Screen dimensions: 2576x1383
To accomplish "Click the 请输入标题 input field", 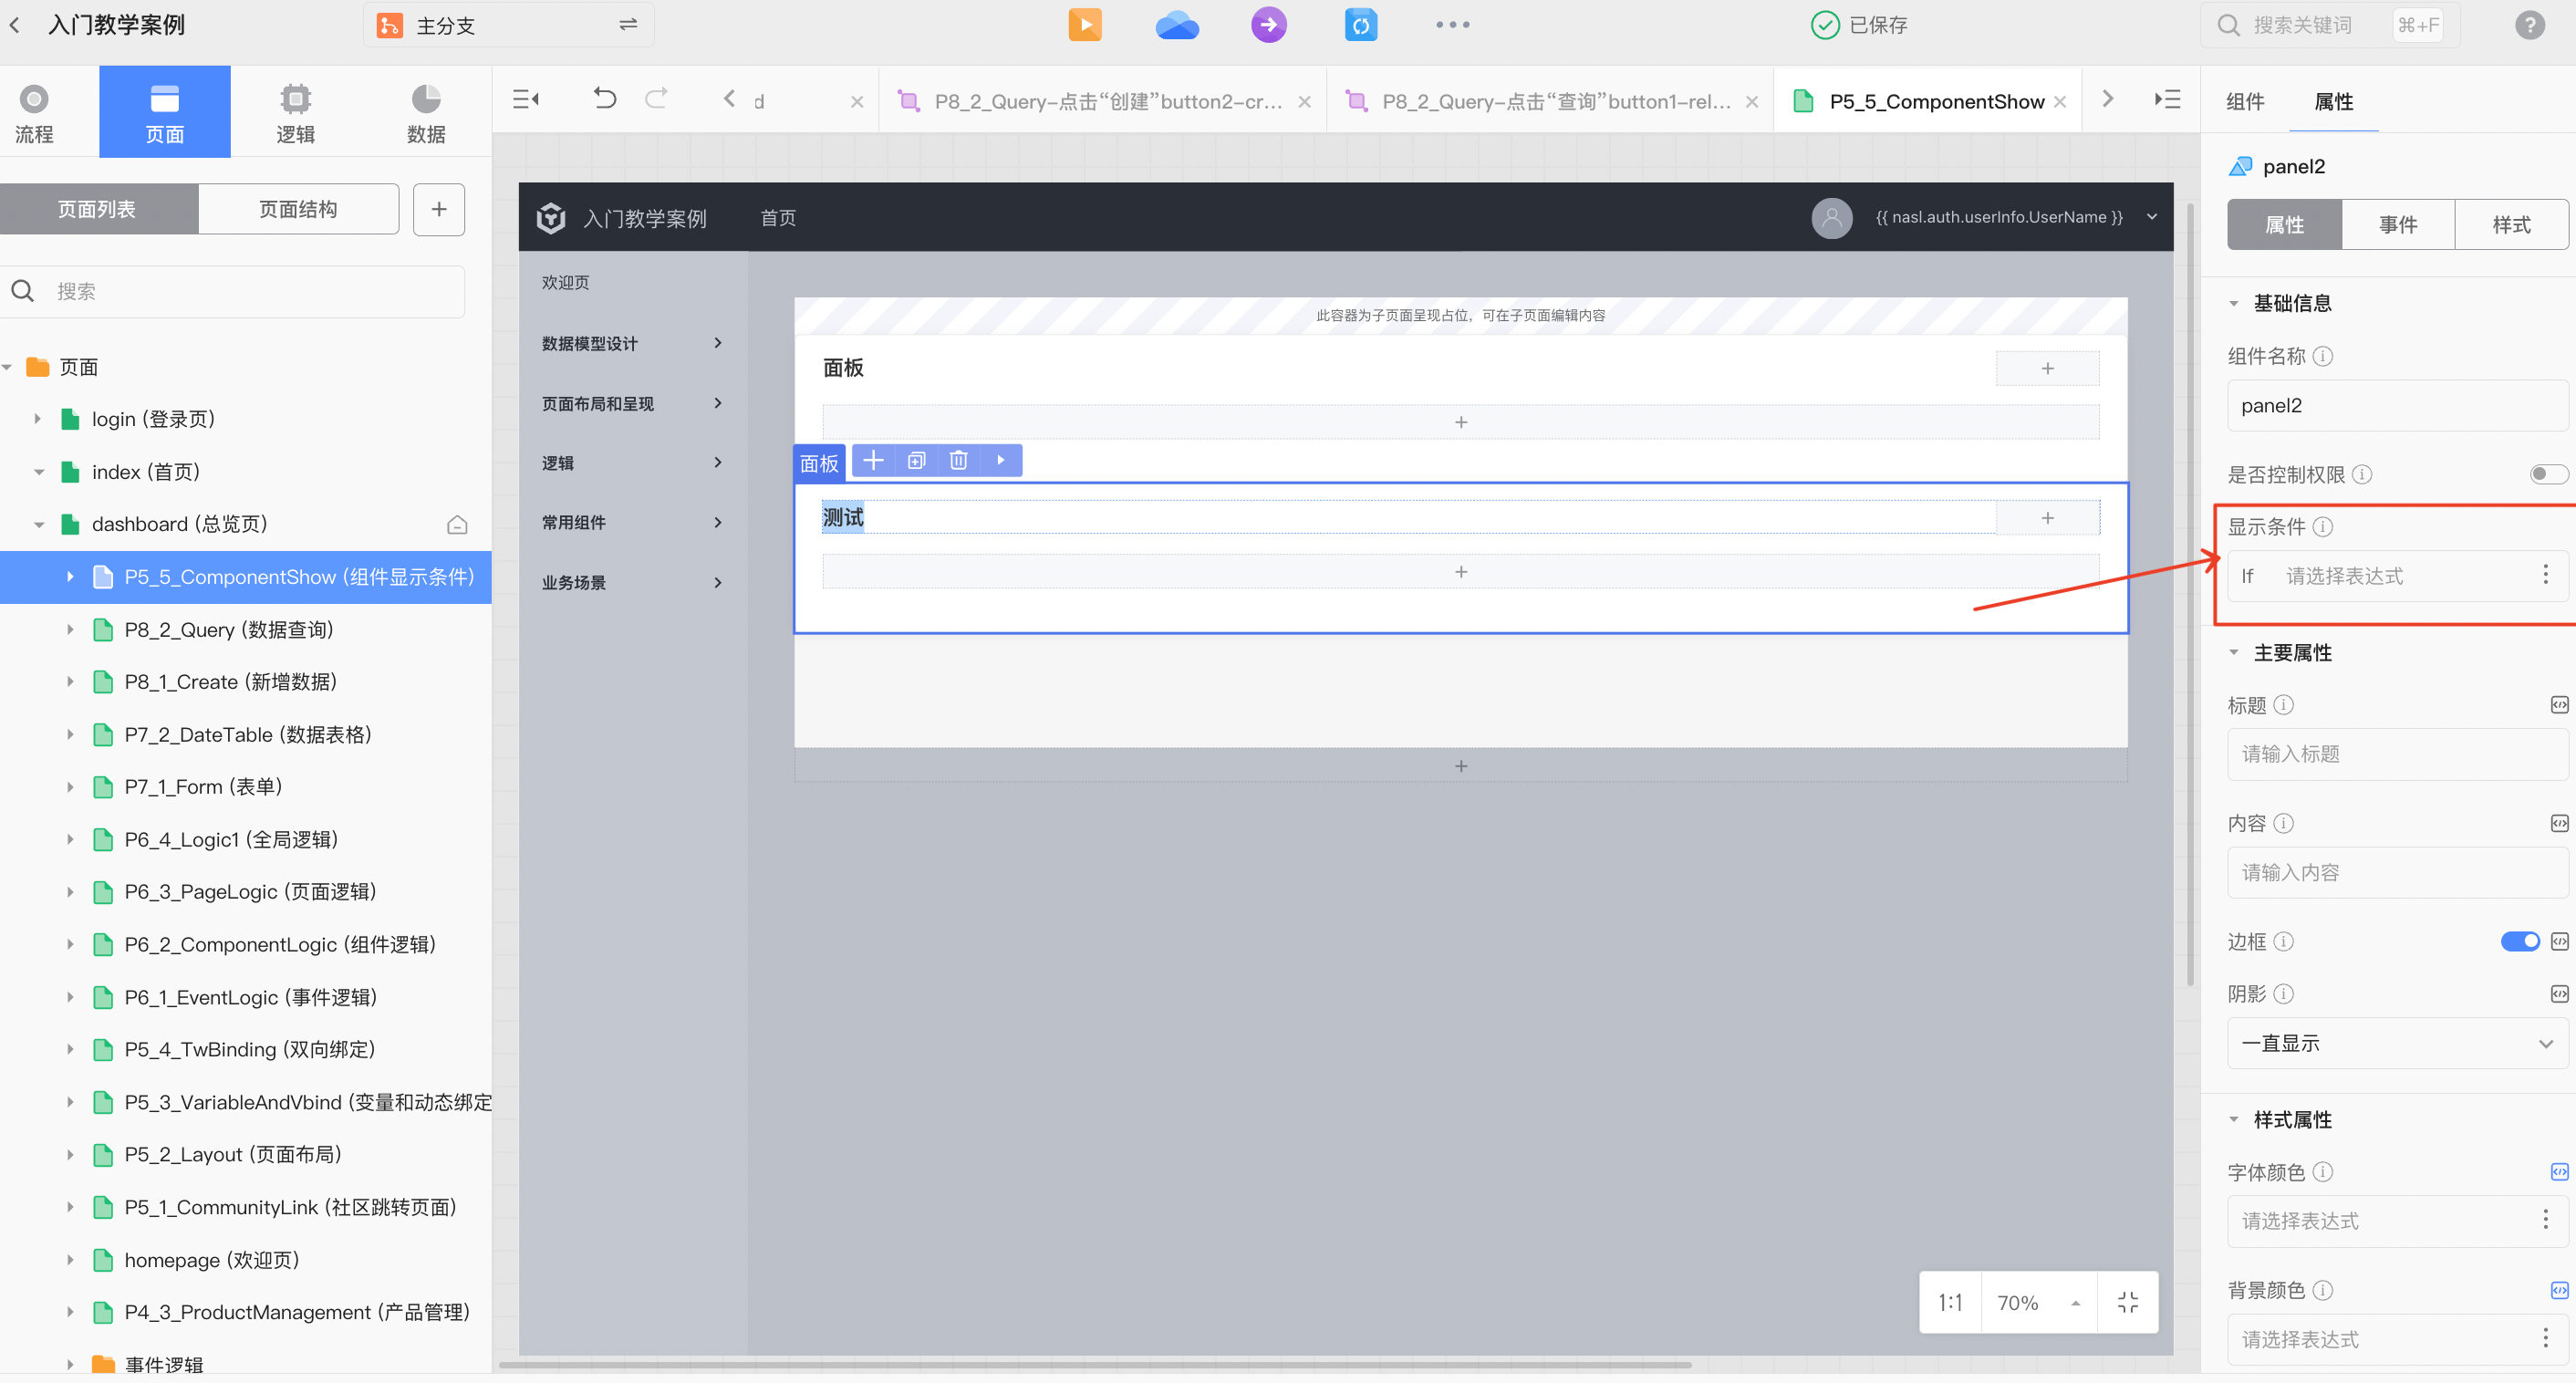I will (x=2397, y=754).
